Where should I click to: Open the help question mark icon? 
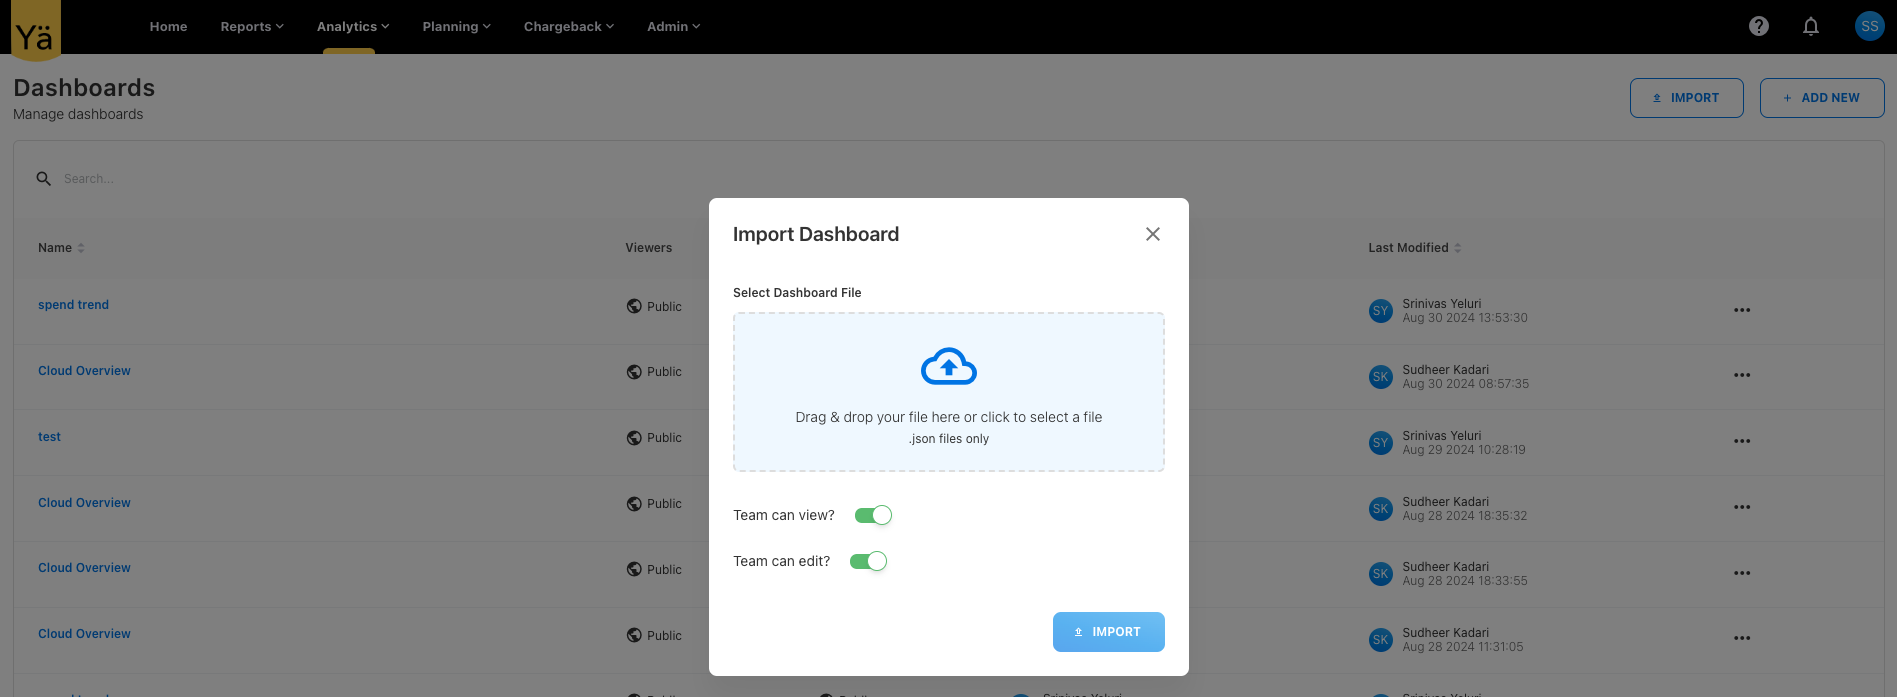[x=1758, y=27]
